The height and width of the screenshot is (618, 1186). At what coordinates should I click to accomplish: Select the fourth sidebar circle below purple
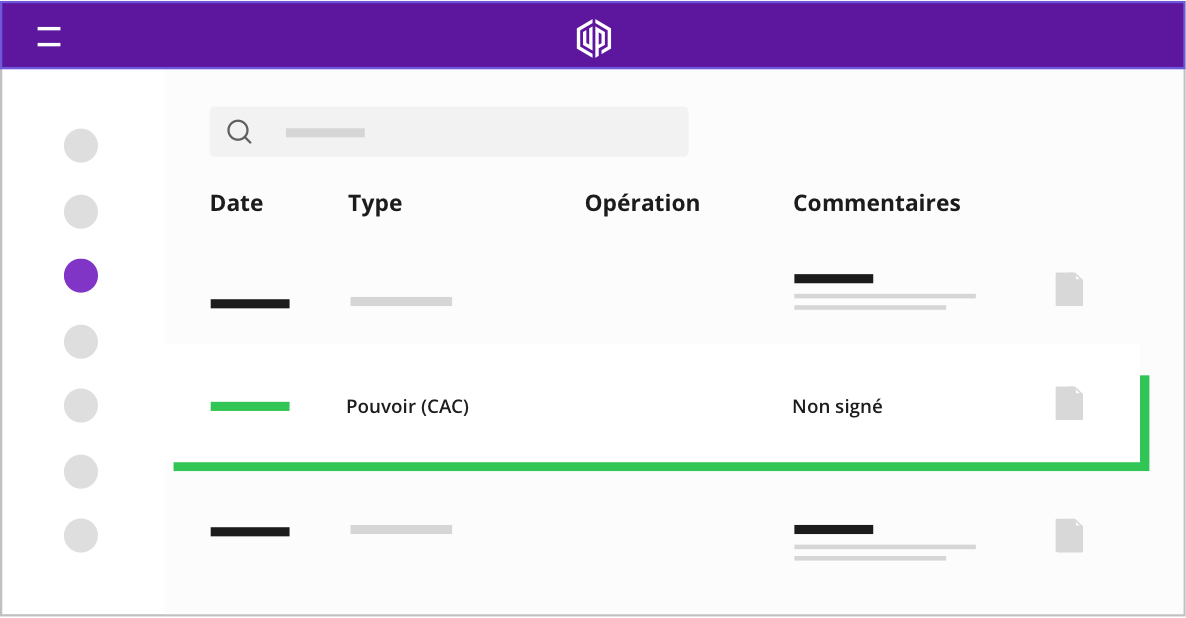(81, 342)
